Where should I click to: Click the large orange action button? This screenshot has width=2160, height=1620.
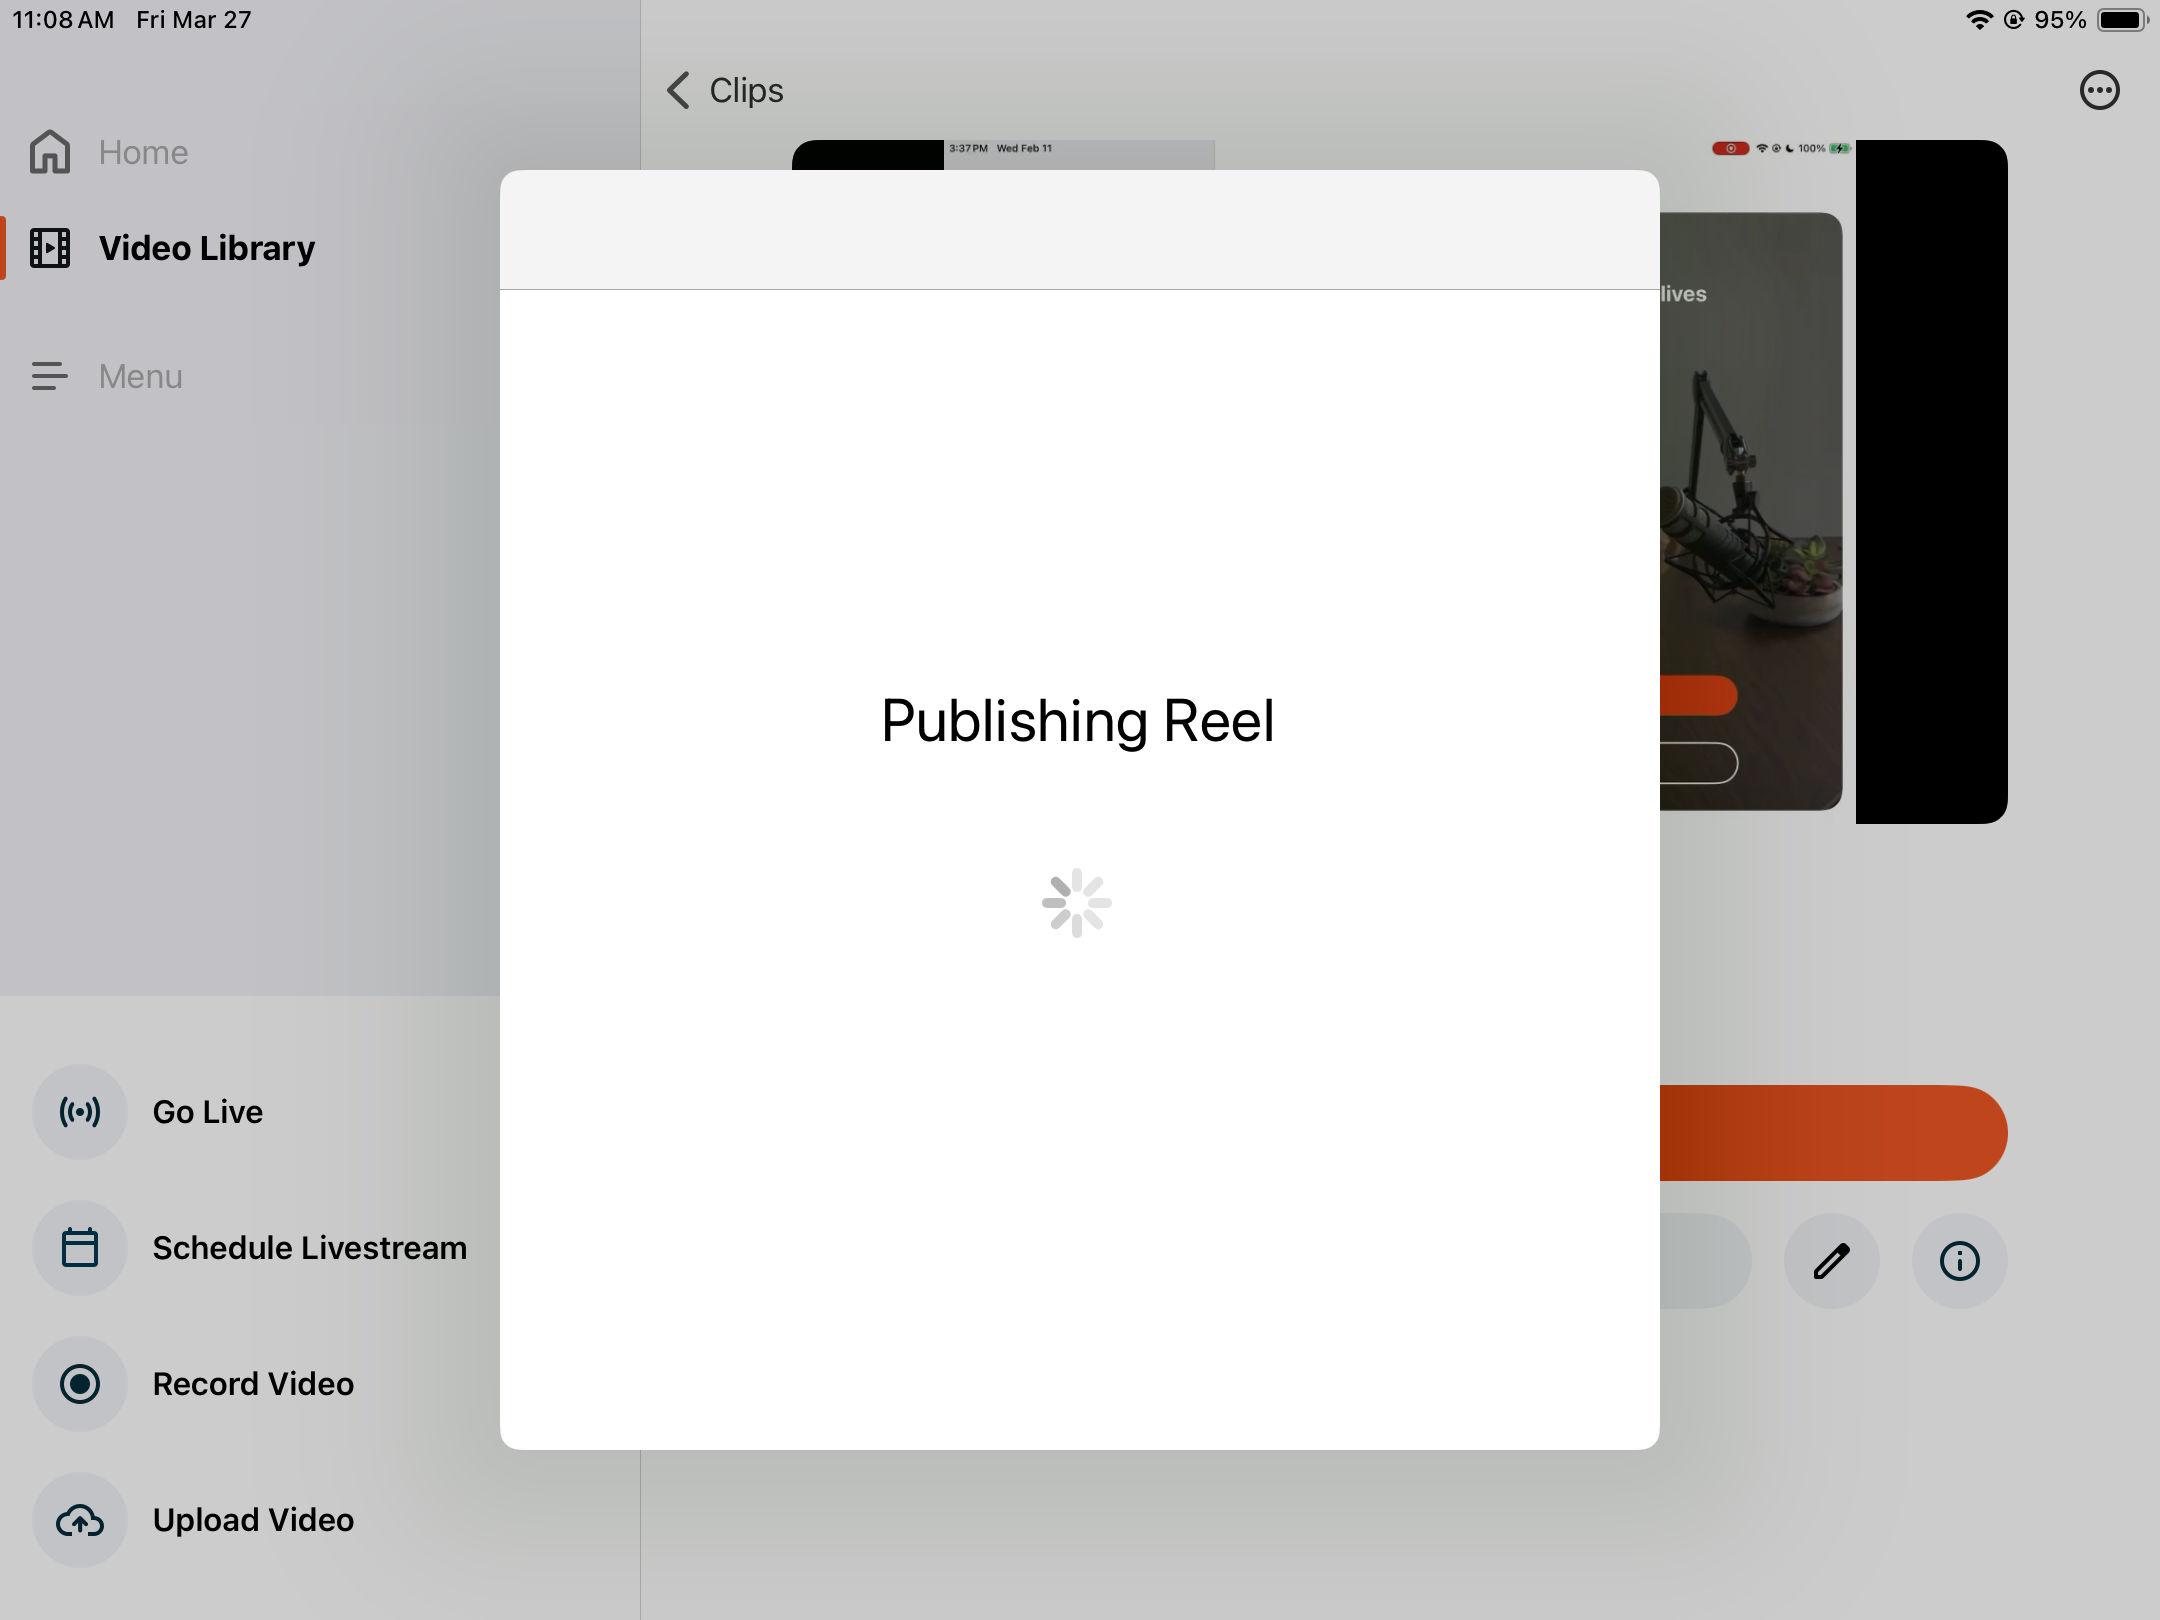[1832, 1133]
